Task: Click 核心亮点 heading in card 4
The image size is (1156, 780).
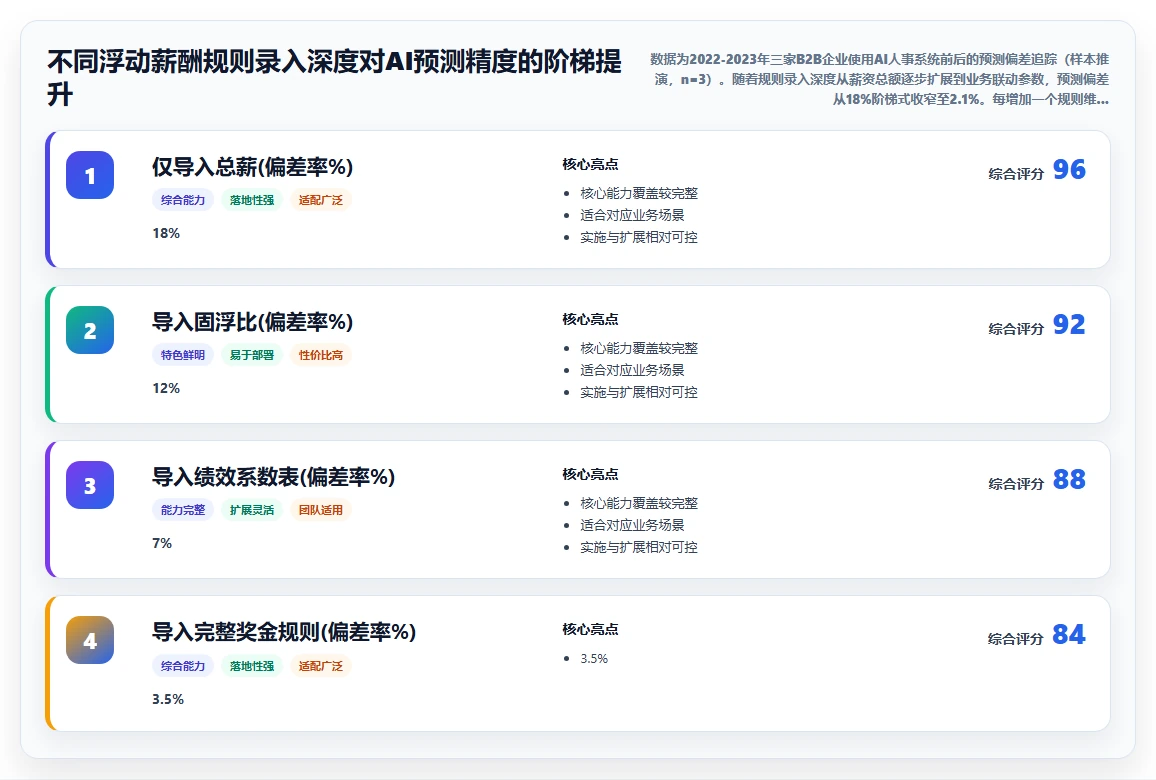Action: pos(591,629)
